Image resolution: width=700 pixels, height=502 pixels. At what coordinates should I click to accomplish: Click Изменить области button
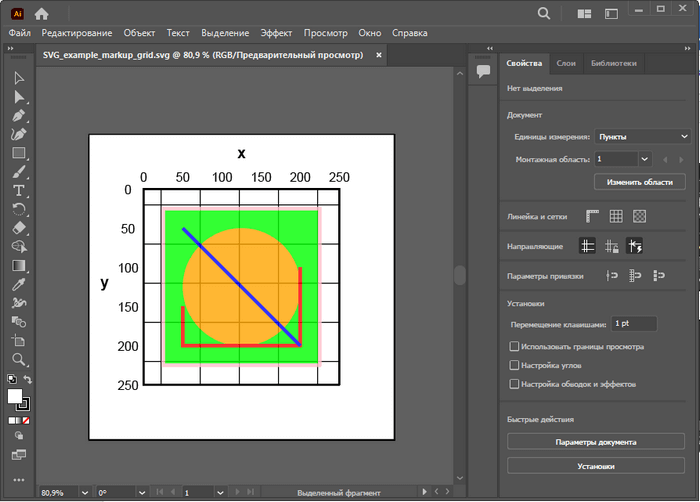[x=640, y=182]
